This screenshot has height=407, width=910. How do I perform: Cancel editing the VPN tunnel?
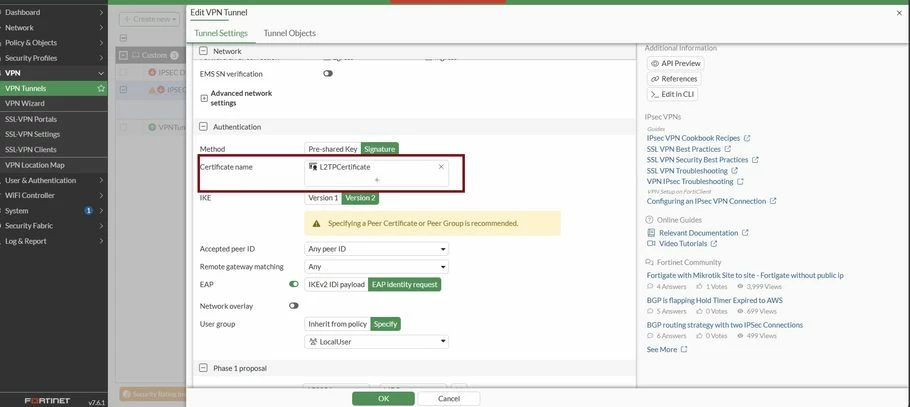(x=449, y=399)
